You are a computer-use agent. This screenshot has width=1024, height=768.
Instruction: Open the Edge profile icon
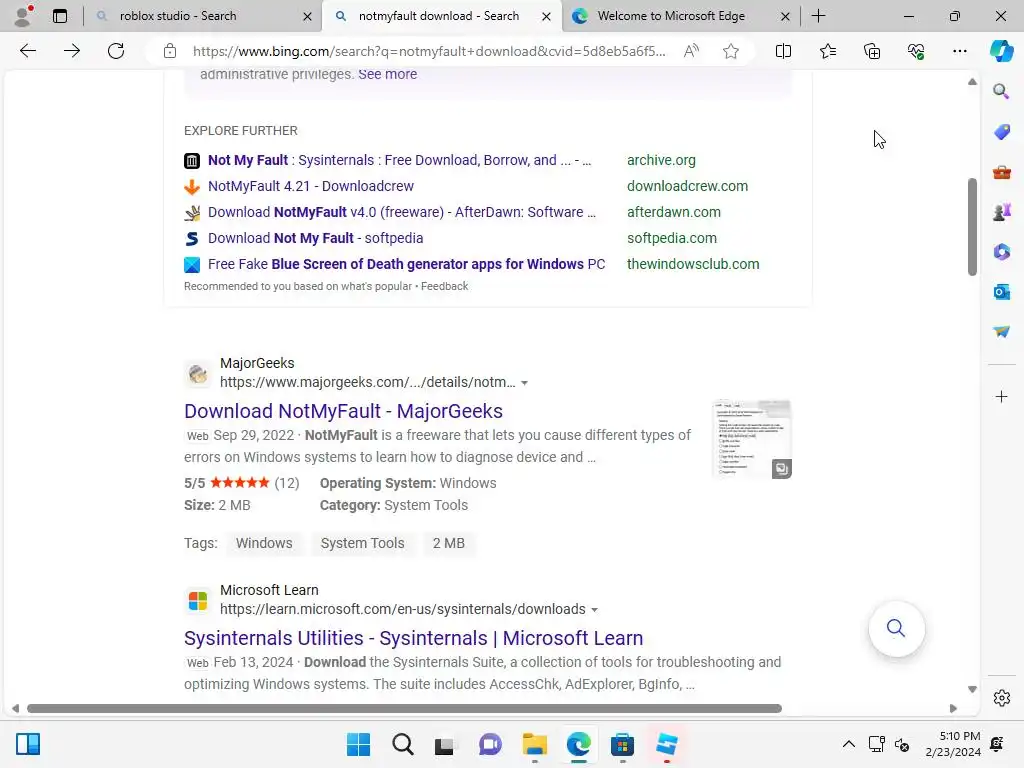click(x=24, y=16)
